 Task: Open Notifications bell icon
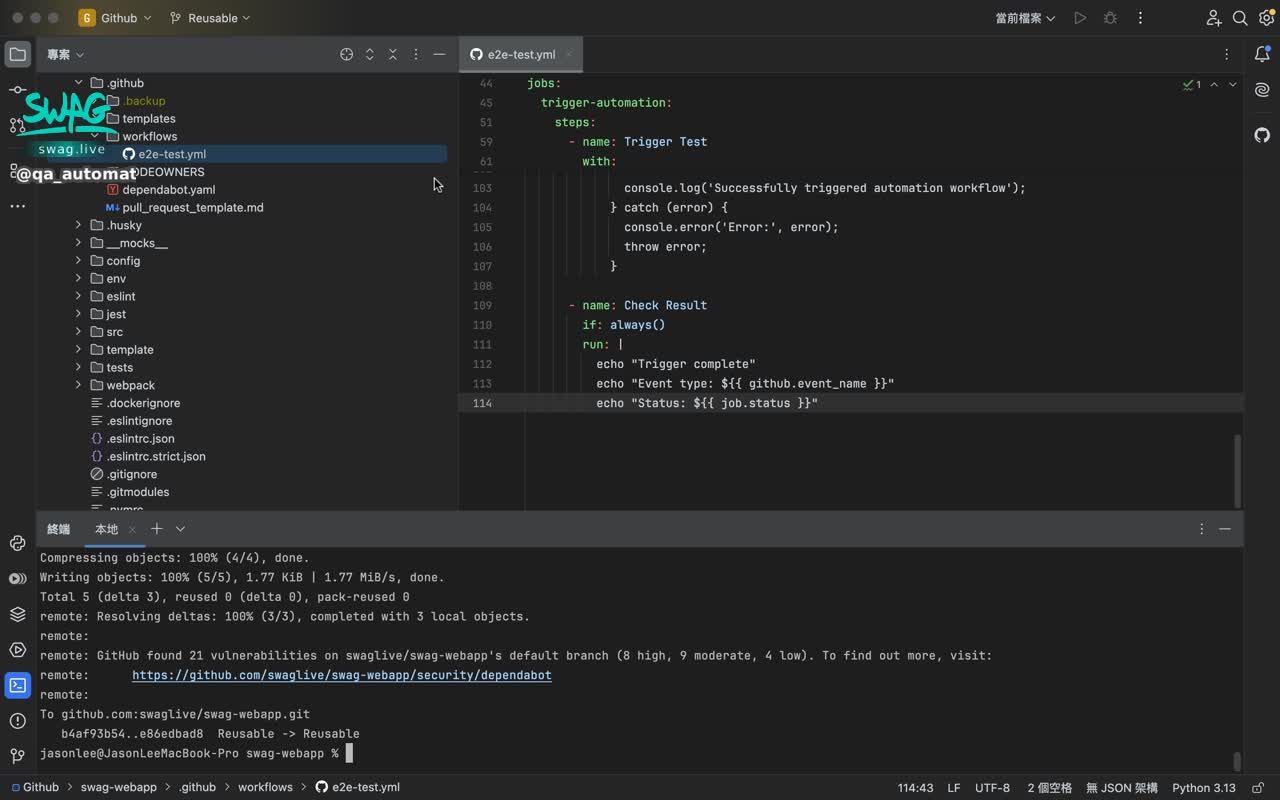(x=1262, y=54)
